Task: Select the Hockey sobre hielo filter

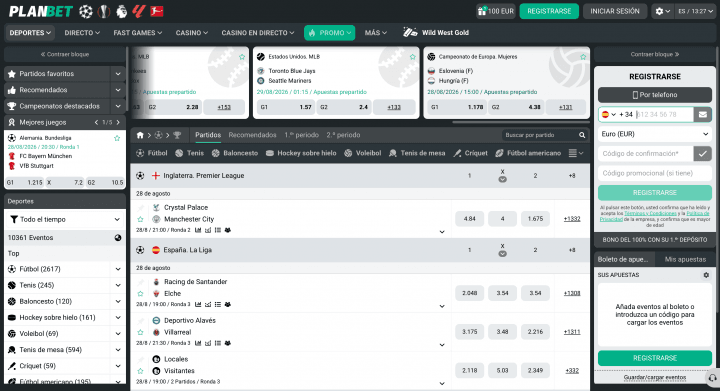Action: tap(301, 153)
